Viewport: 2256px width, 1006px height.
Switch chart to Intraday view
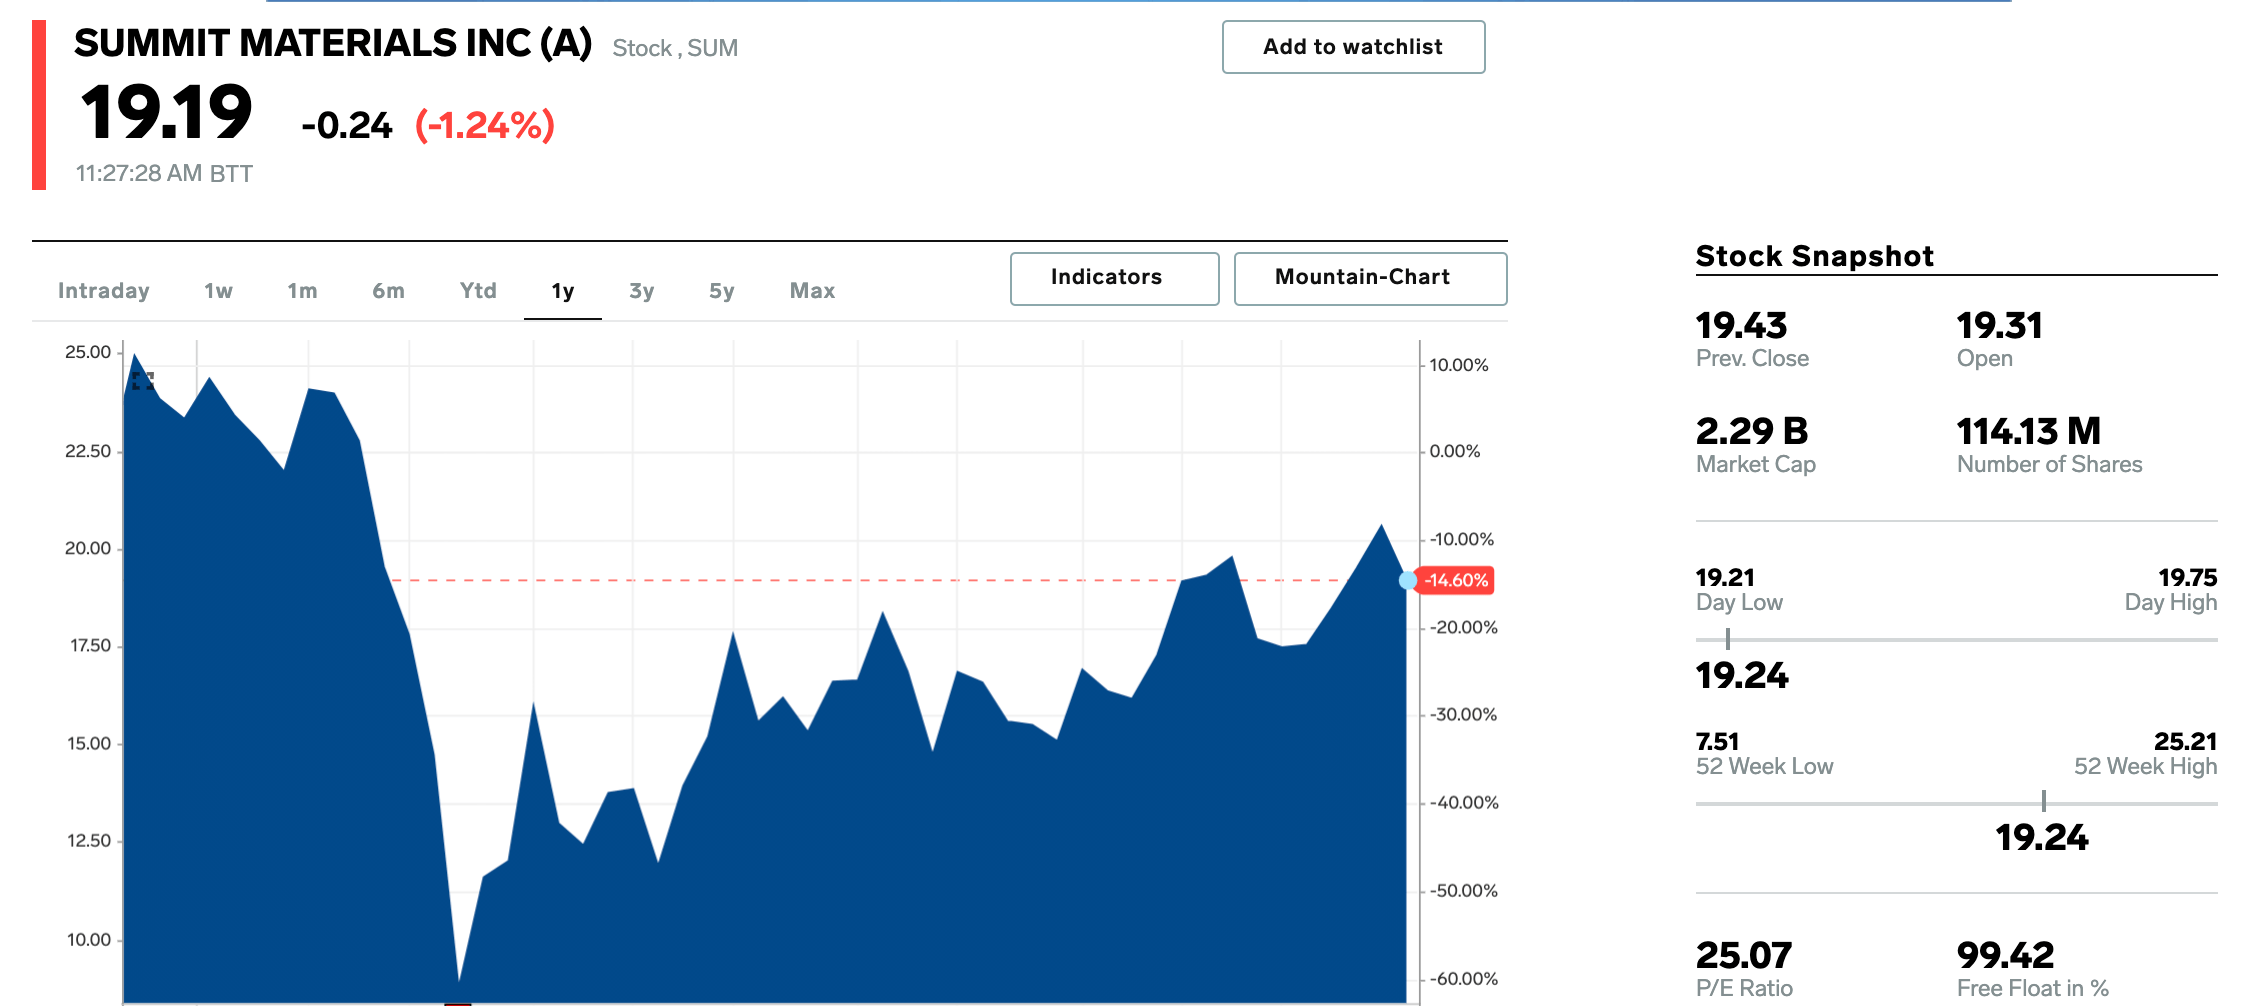[x=104, y=291]
